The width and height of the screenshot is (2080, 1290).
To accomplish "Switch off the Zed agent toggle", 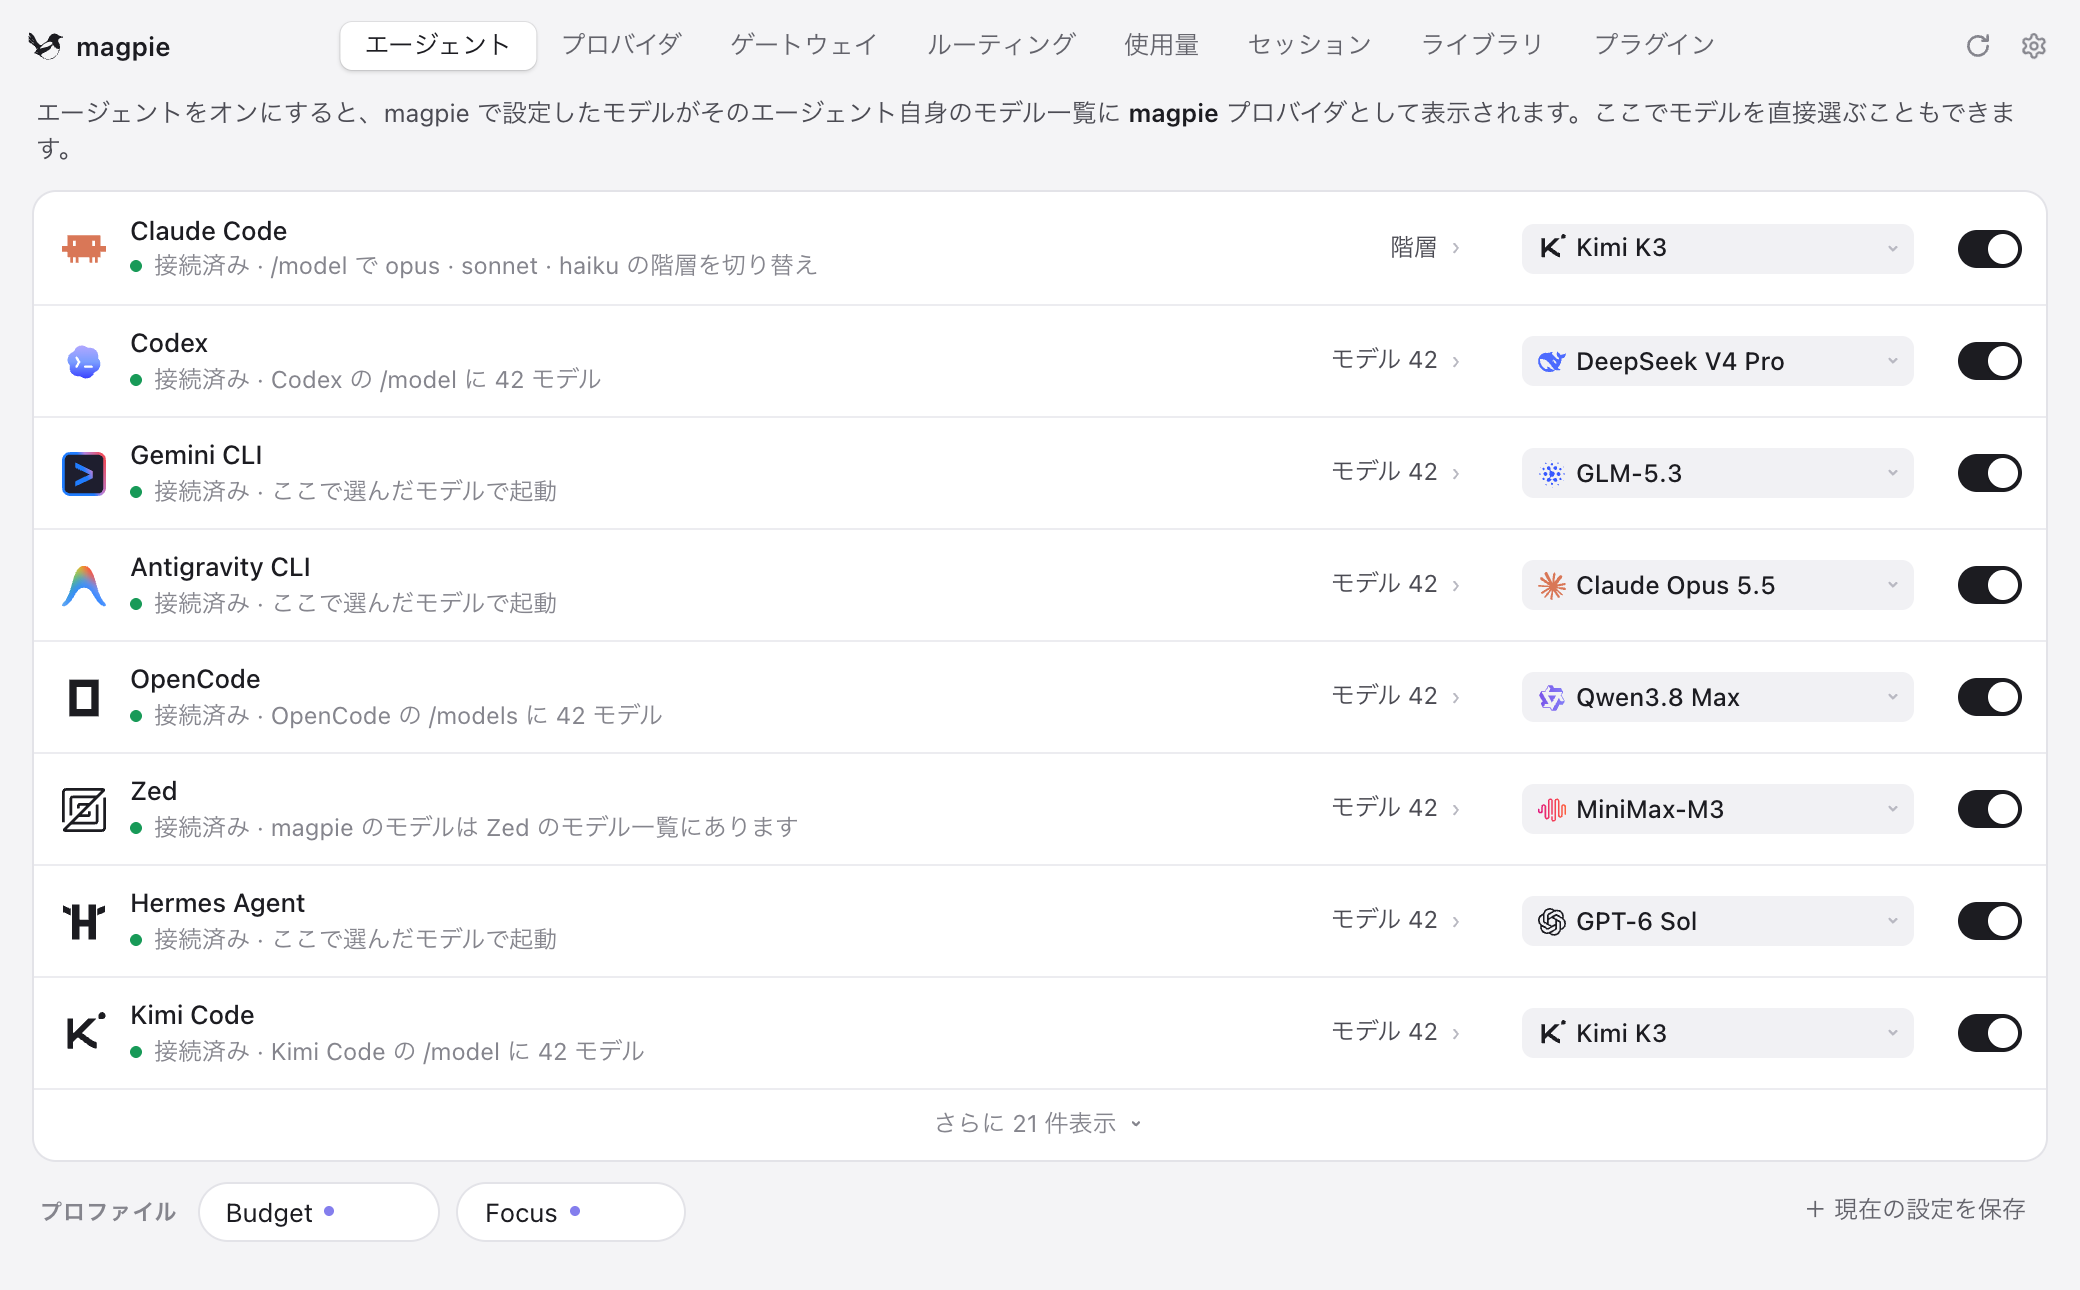I will tap(1989, 809).
